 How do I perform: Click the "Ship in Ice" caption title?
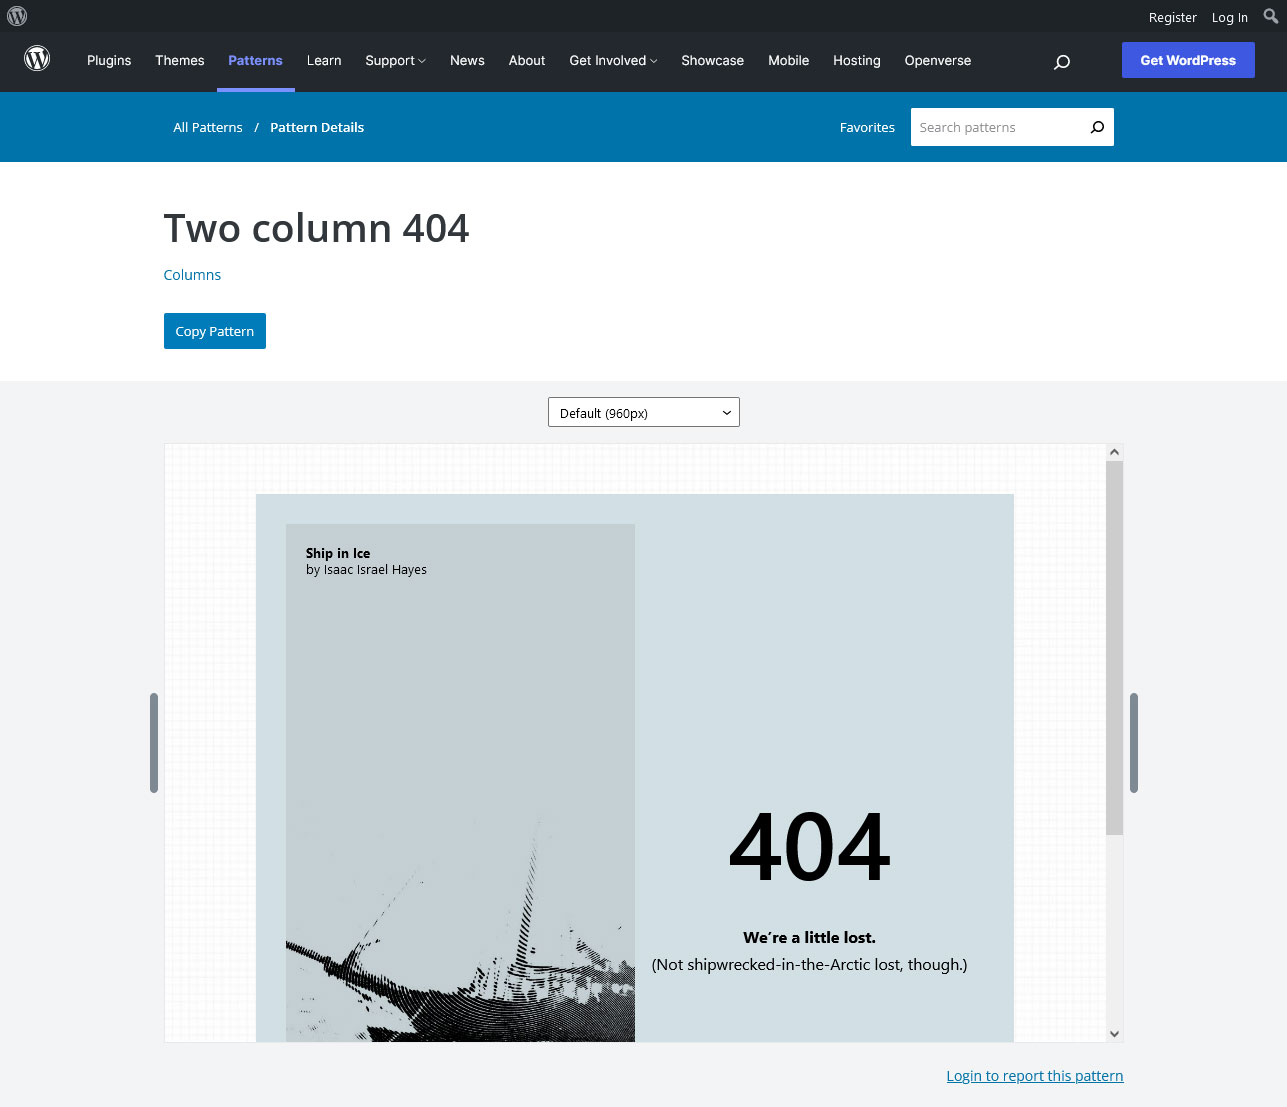338,553
